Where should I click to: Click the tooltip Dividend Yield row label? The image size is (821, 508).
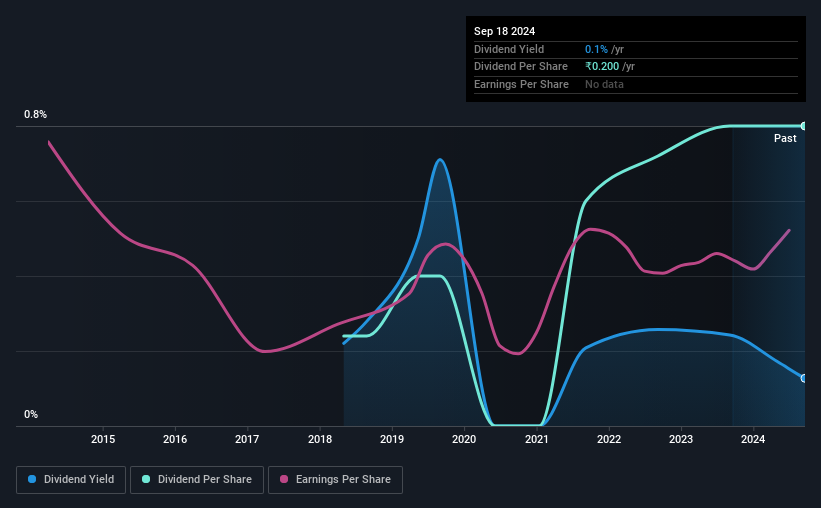(x=509, y=49)
